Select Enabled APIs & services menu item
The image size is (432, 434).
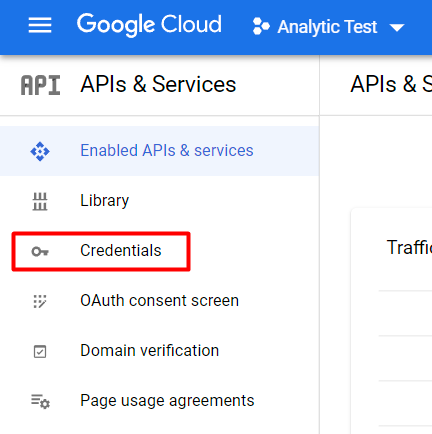(159, 151)
